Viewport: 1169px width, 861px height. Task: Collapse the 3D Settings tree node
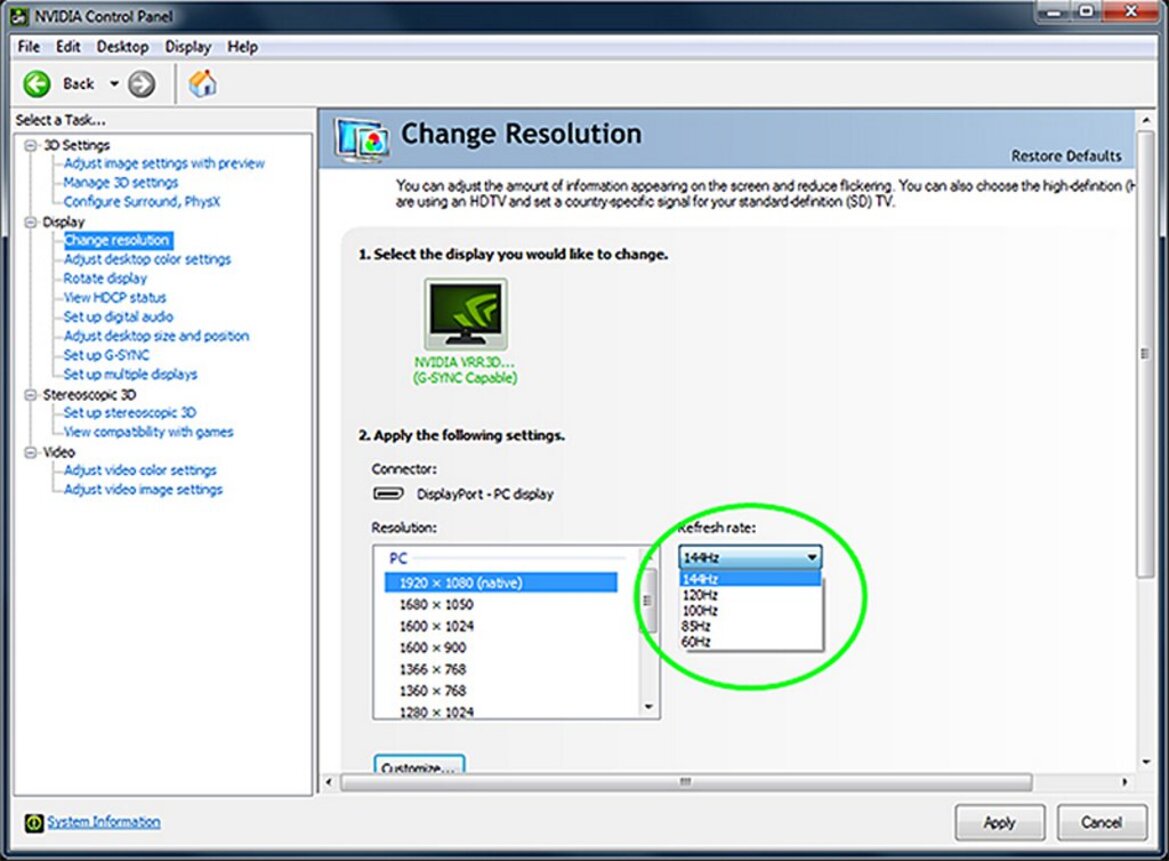click(x=31, y=145)
